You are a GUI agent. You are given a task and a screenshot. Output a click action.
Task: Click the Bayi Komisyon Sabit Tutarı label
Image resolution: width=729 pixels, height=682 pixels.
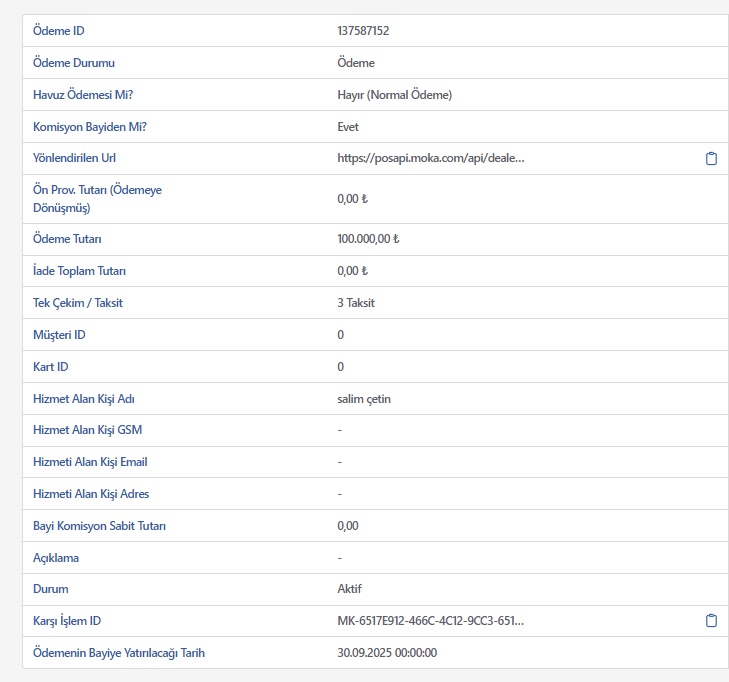click(x=99, y=525)
